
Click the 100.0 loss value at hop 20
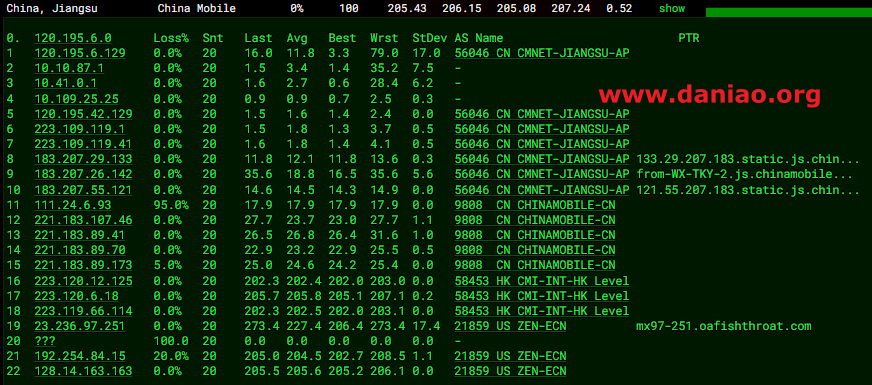coord(171,340)
